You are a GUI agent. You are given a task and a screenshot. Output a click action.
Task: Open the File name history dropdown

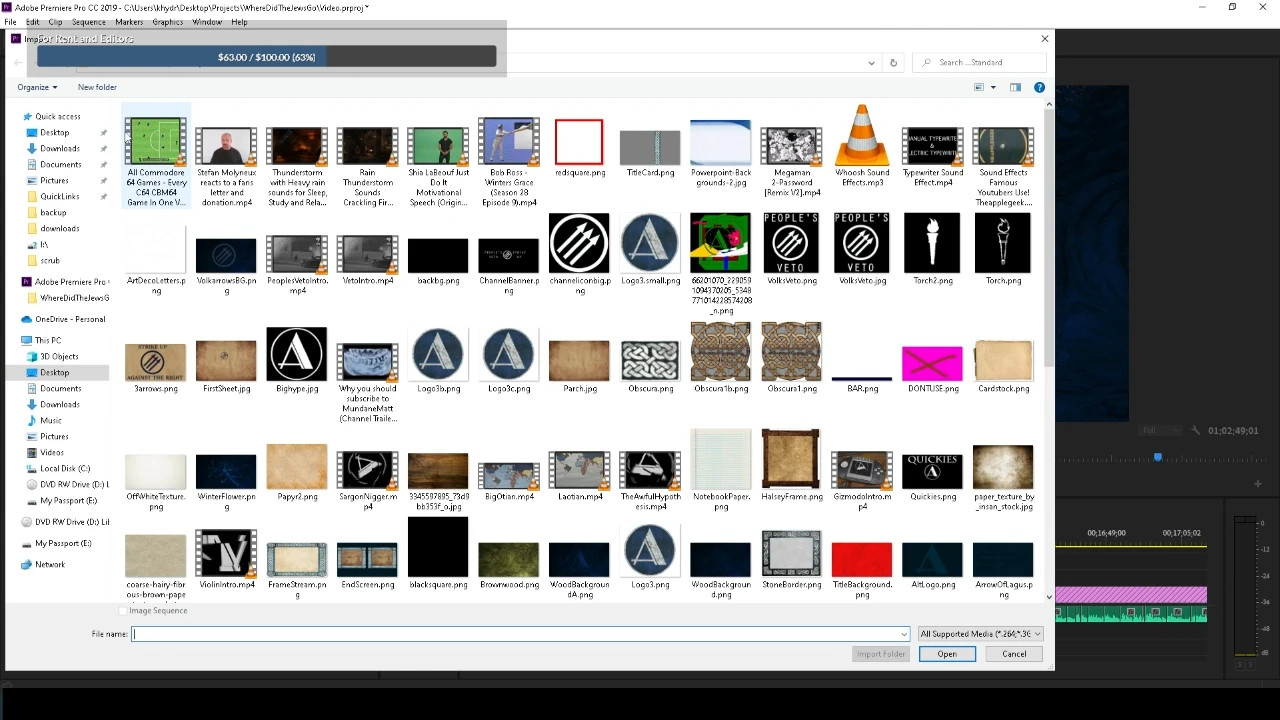904,634
